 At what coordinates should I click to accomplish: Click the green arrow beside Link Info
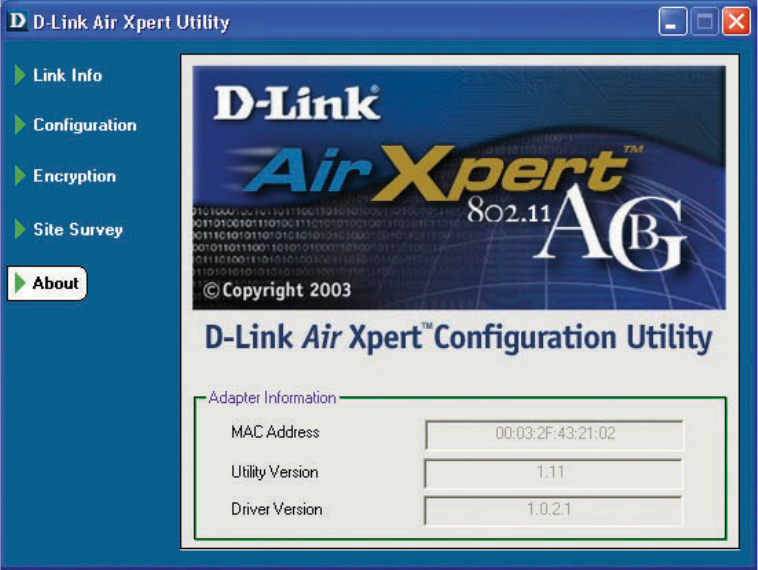[20, 75]
